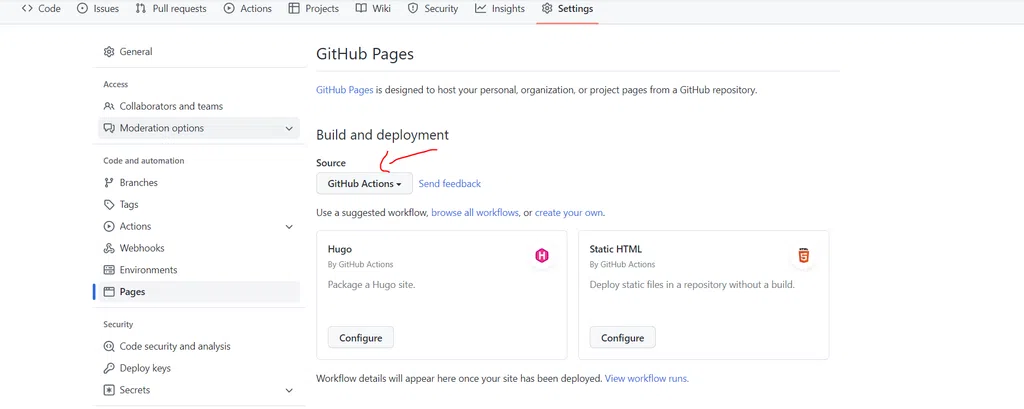Click the HTML5 logo on Static HTML card
The image size is (1024, 409).
point(803,256)
